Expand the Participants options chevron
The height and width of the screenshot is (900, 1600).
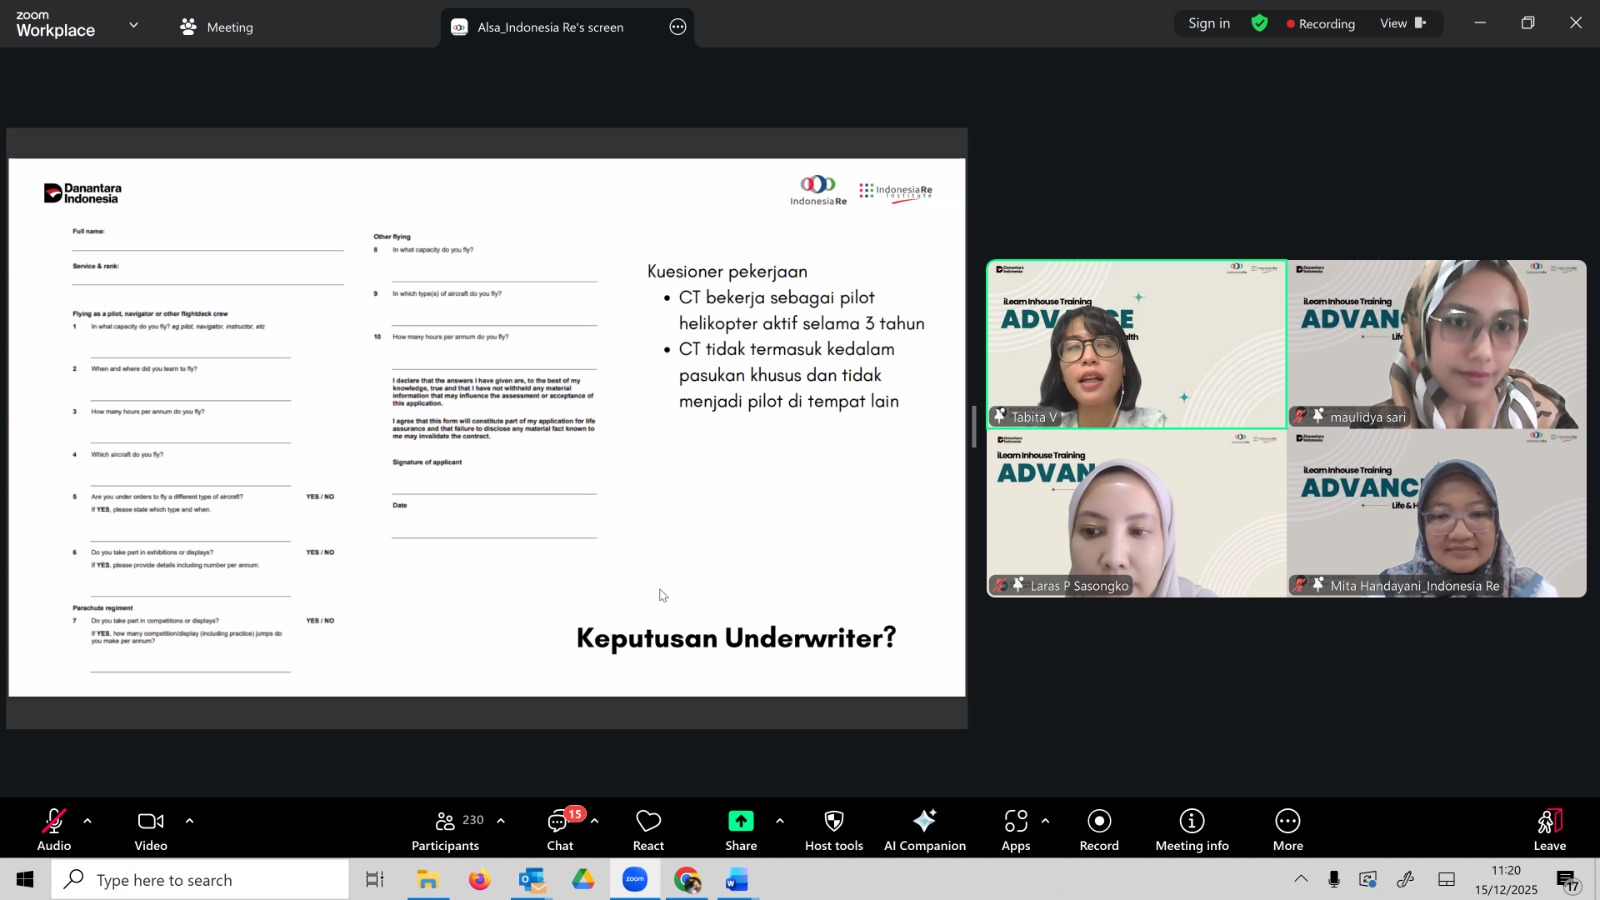tap(501, 821)
